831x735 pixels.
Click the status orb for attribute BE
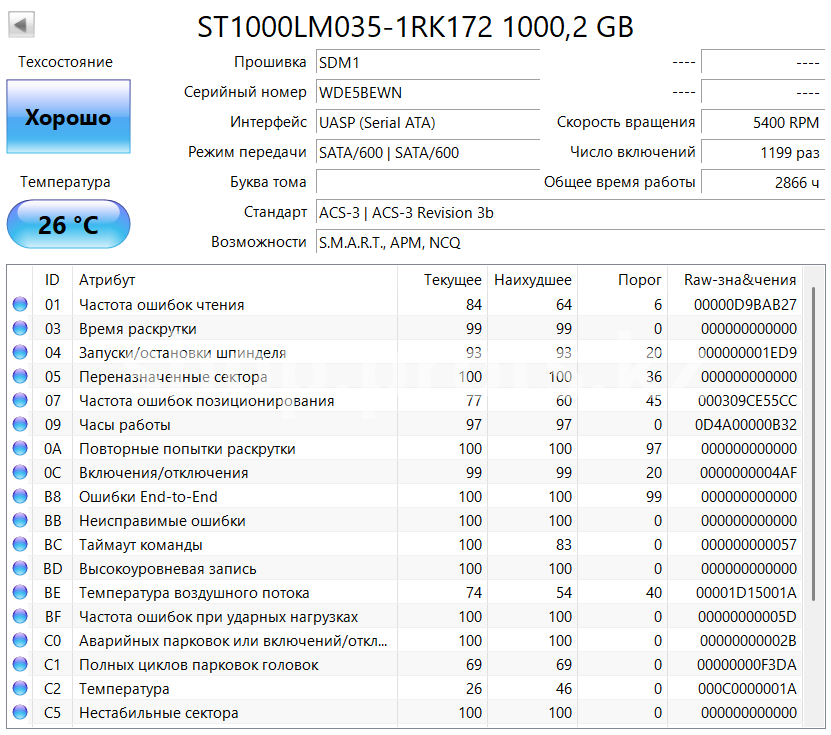coord(20,593)
